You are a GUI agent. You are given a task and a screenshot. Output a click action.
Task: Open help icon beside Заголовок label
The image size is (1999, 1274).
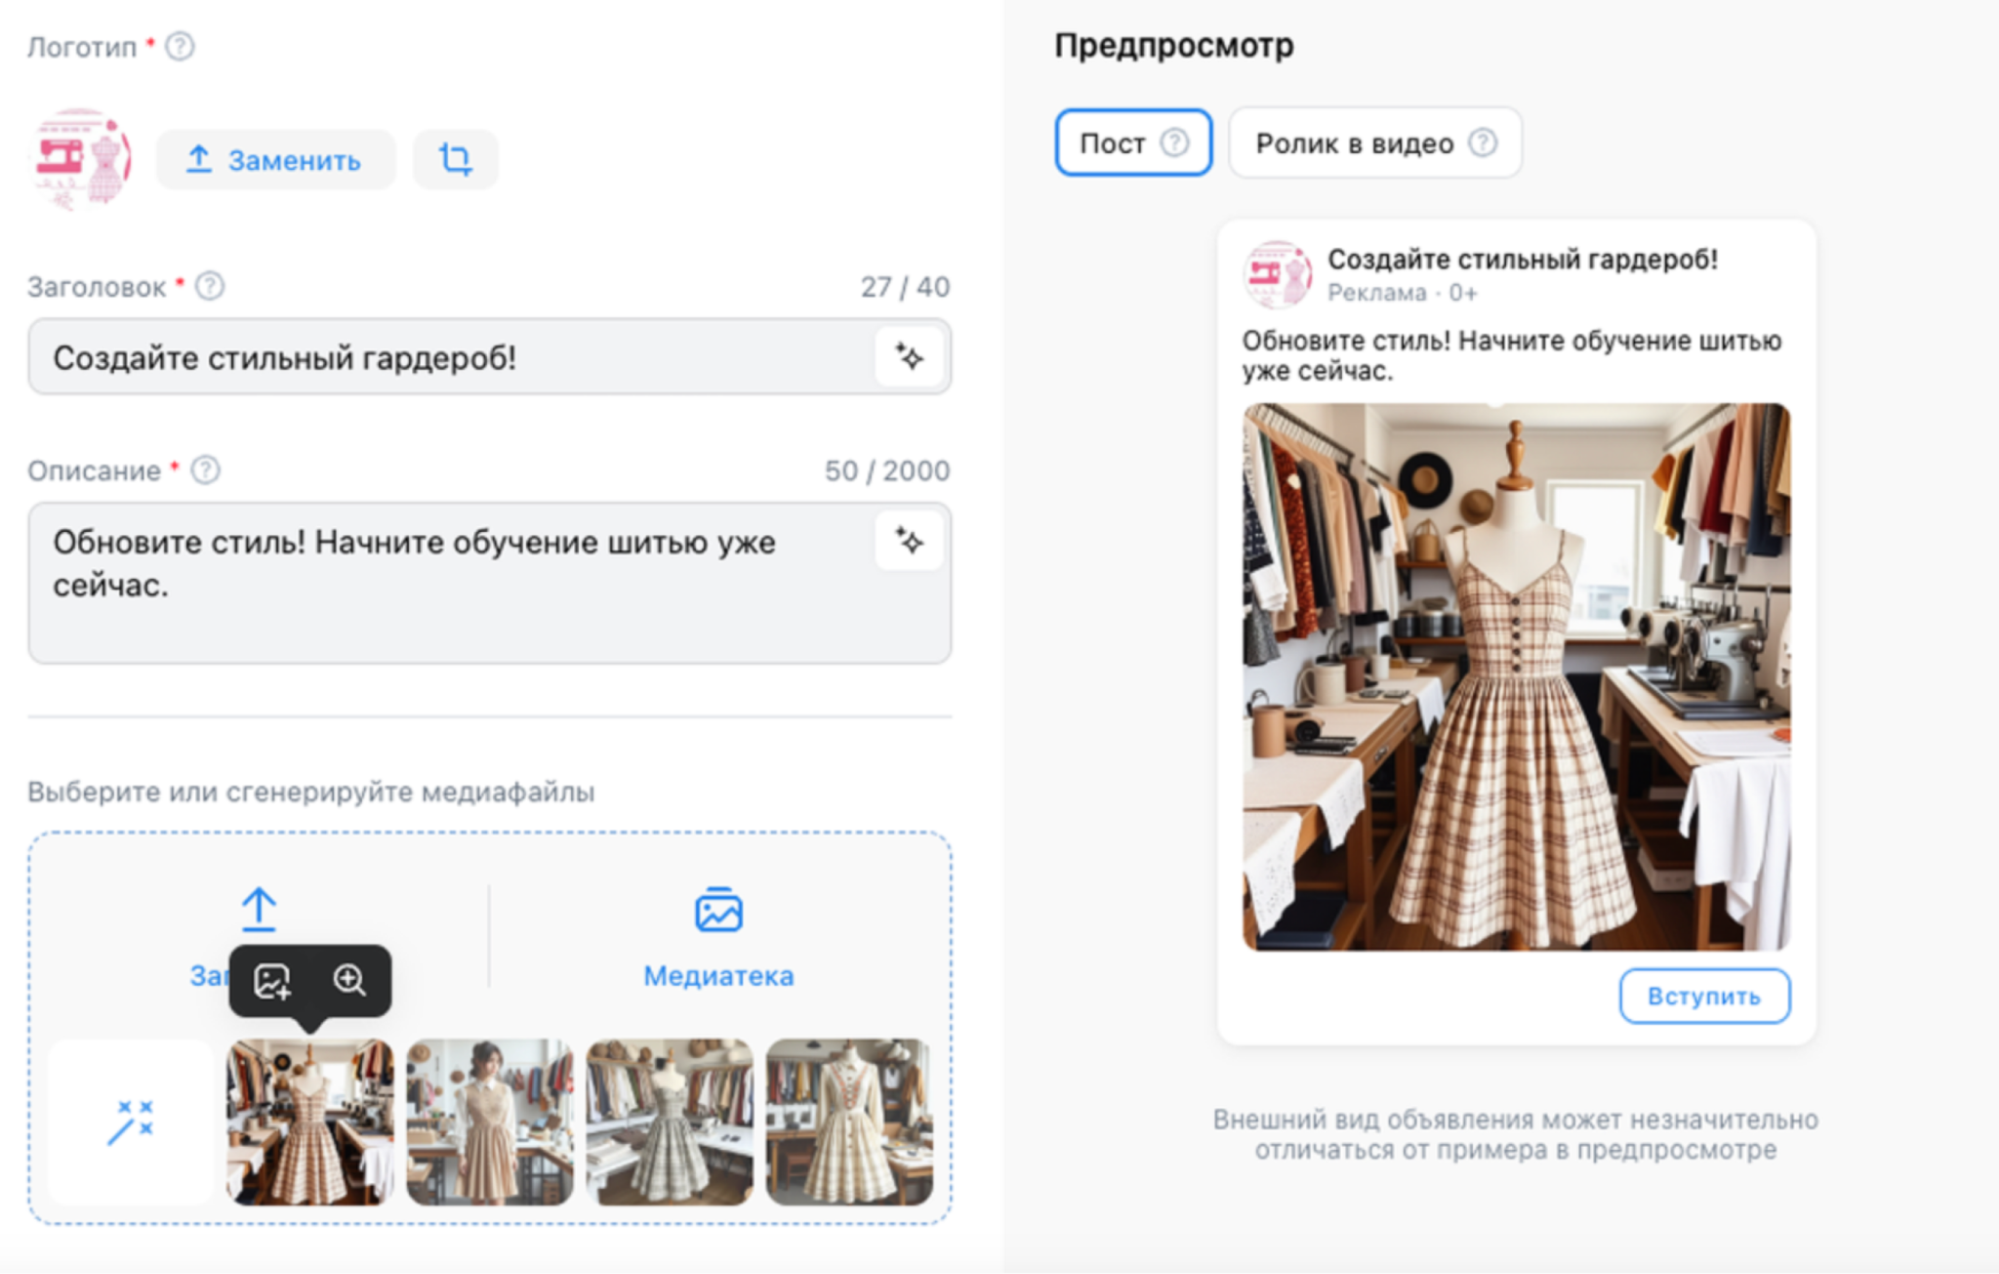(x=210, y=287)
